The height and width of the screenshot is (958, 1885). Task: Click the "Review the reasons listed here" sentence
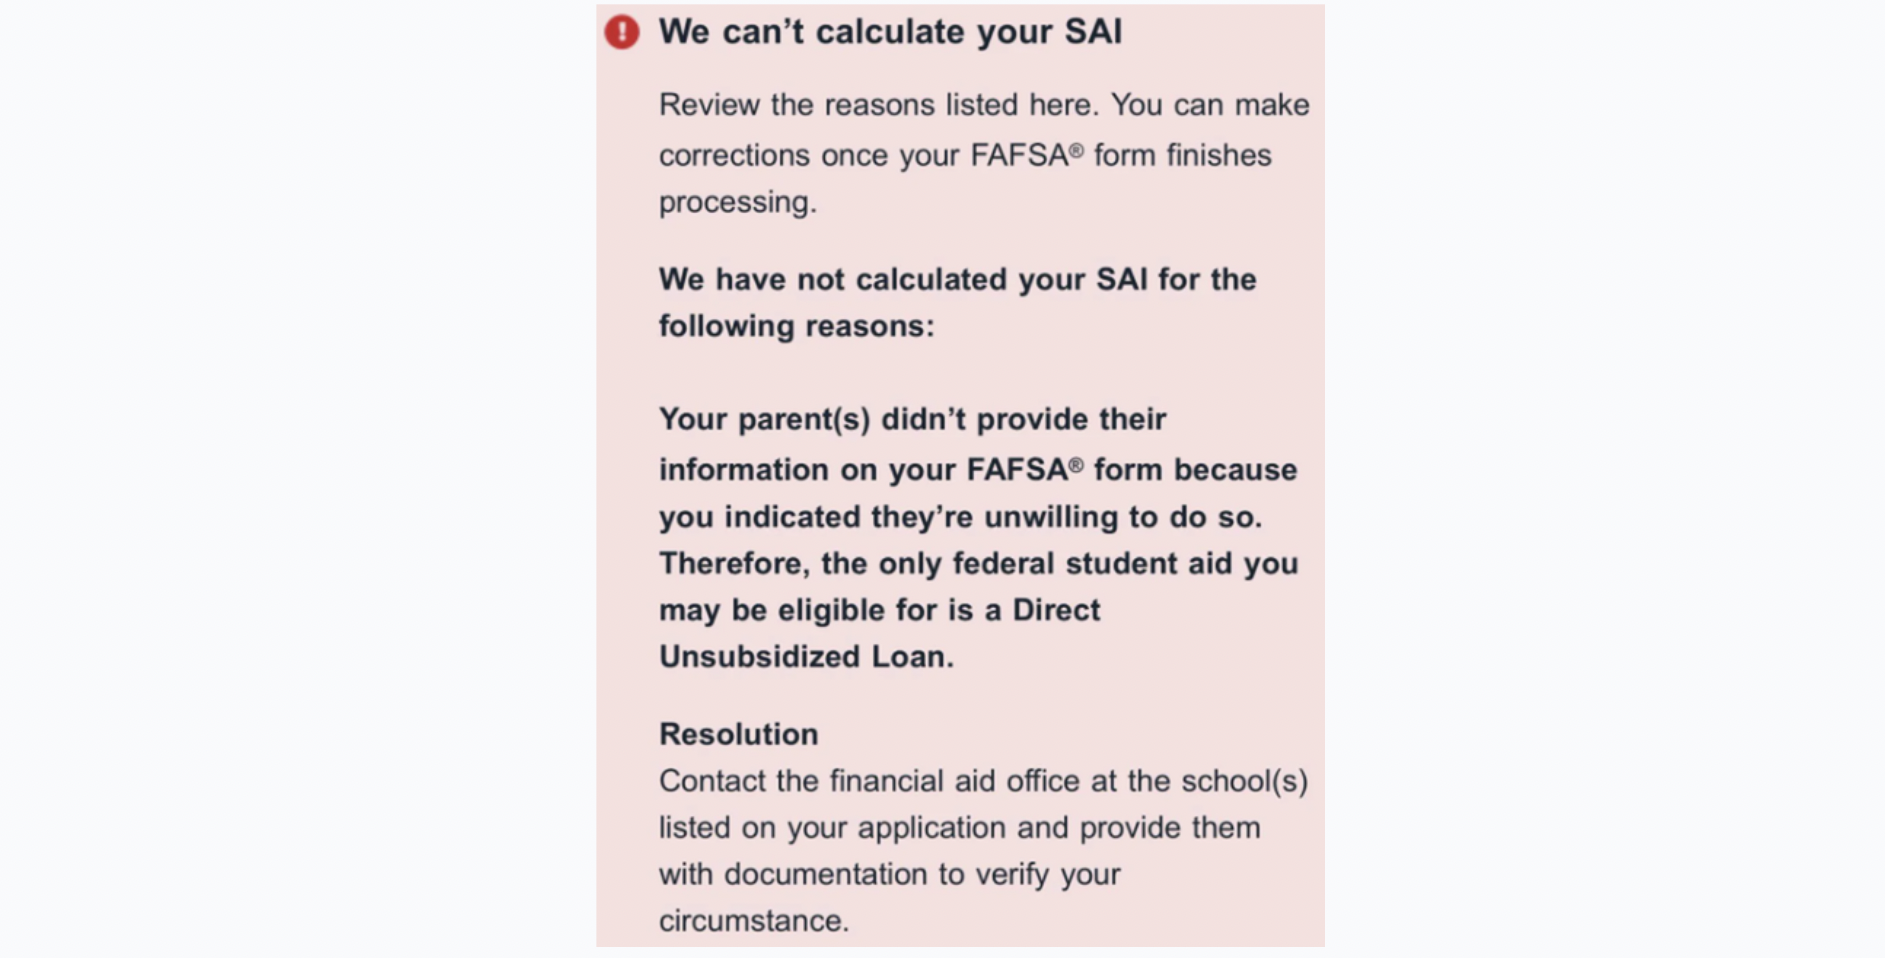[878, 105]
